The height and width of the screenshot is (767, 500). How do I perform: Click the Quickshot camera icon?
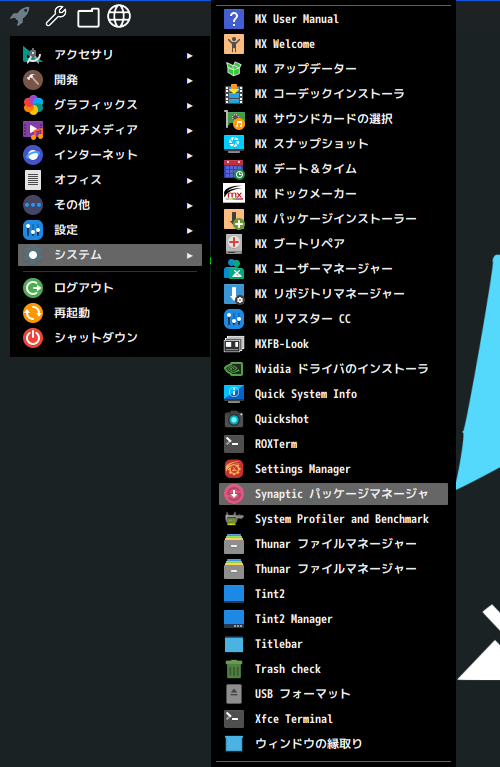234,419
